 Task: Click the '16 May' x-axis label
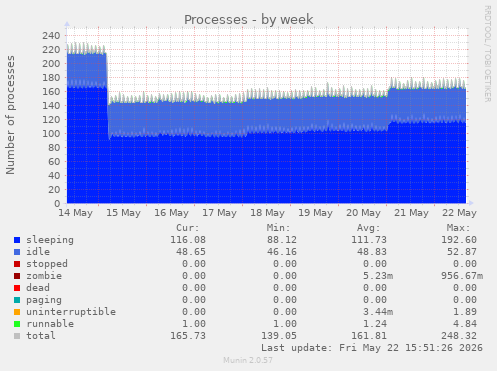(x=172, y=213)
